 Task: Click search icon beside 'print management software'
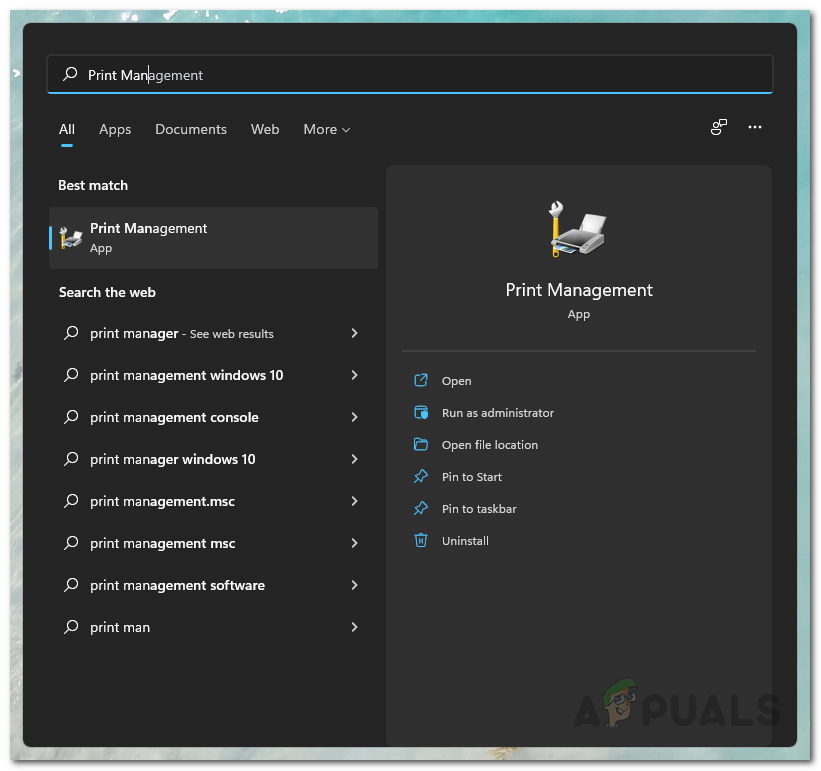coord(71,585)
